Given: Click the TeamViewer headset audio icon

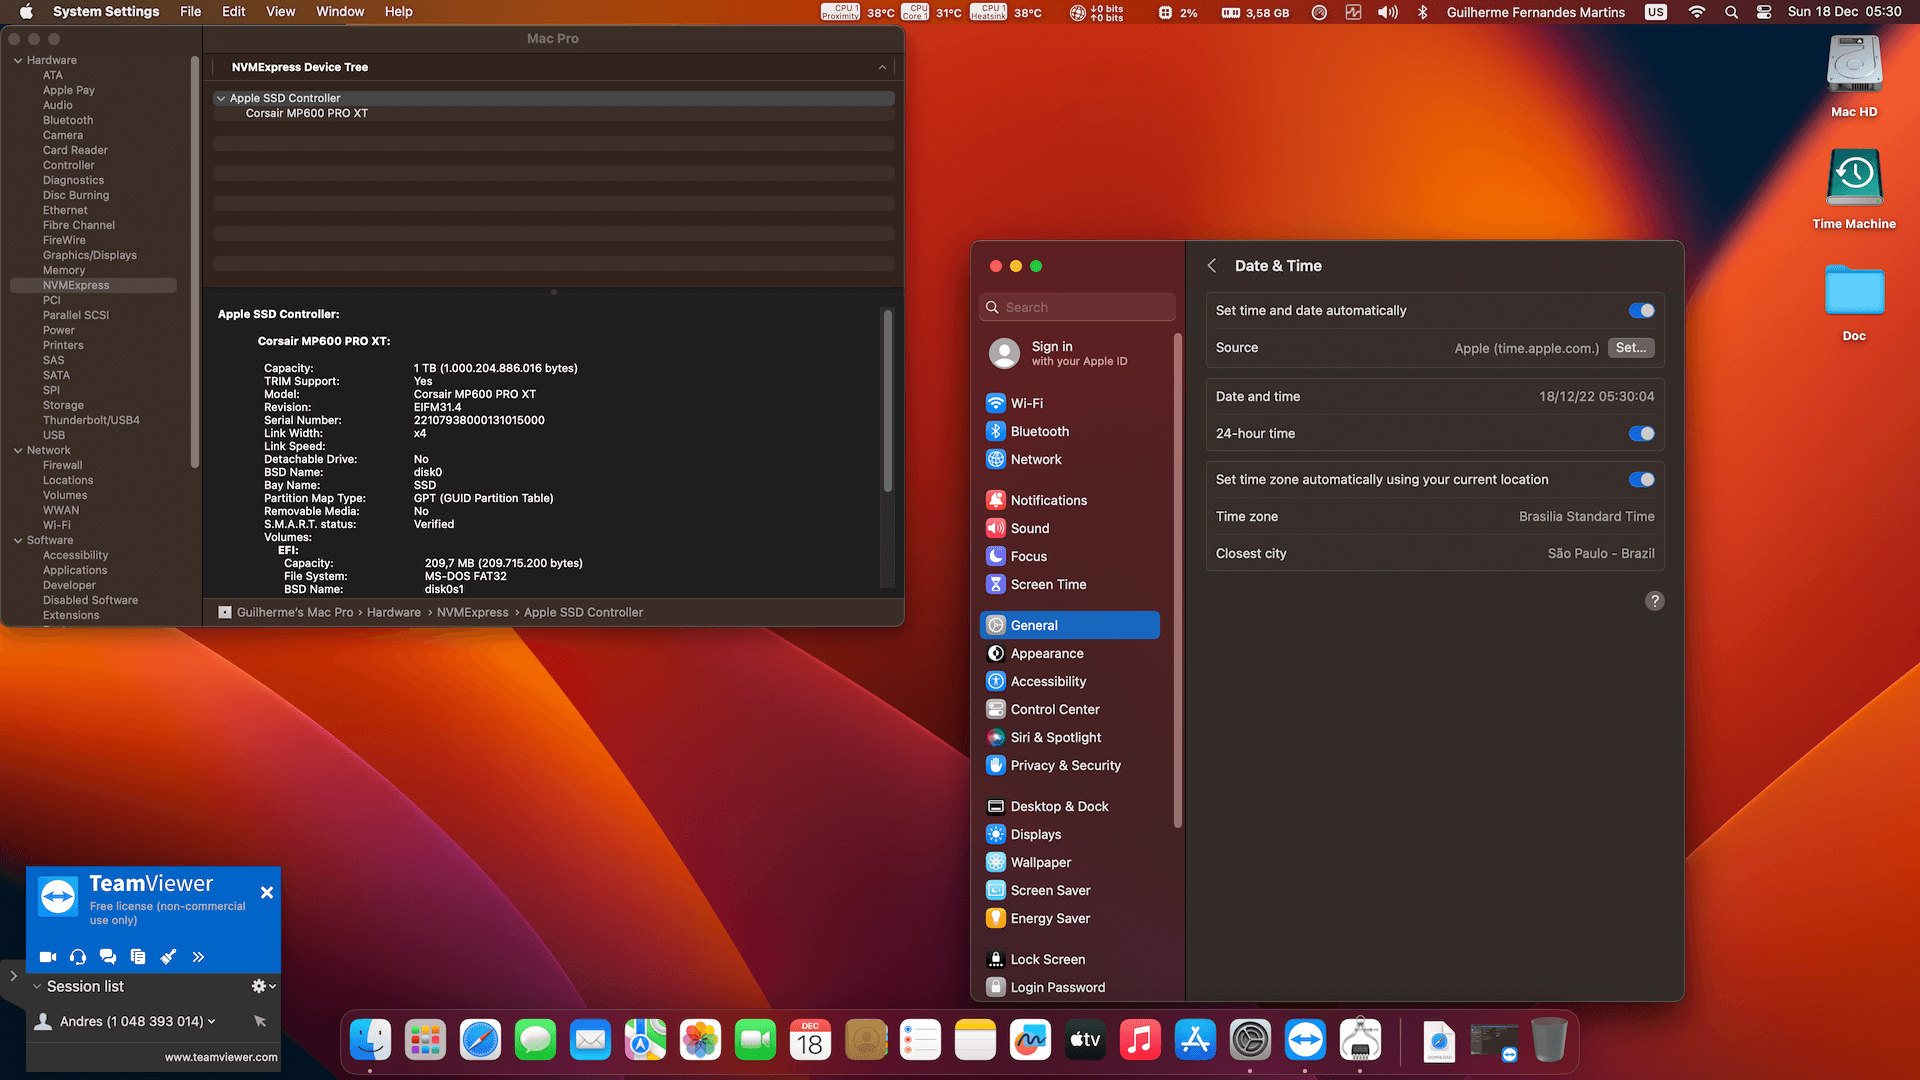Looking at the screenshot, I should pyautogui.click(x=78, y=957).
